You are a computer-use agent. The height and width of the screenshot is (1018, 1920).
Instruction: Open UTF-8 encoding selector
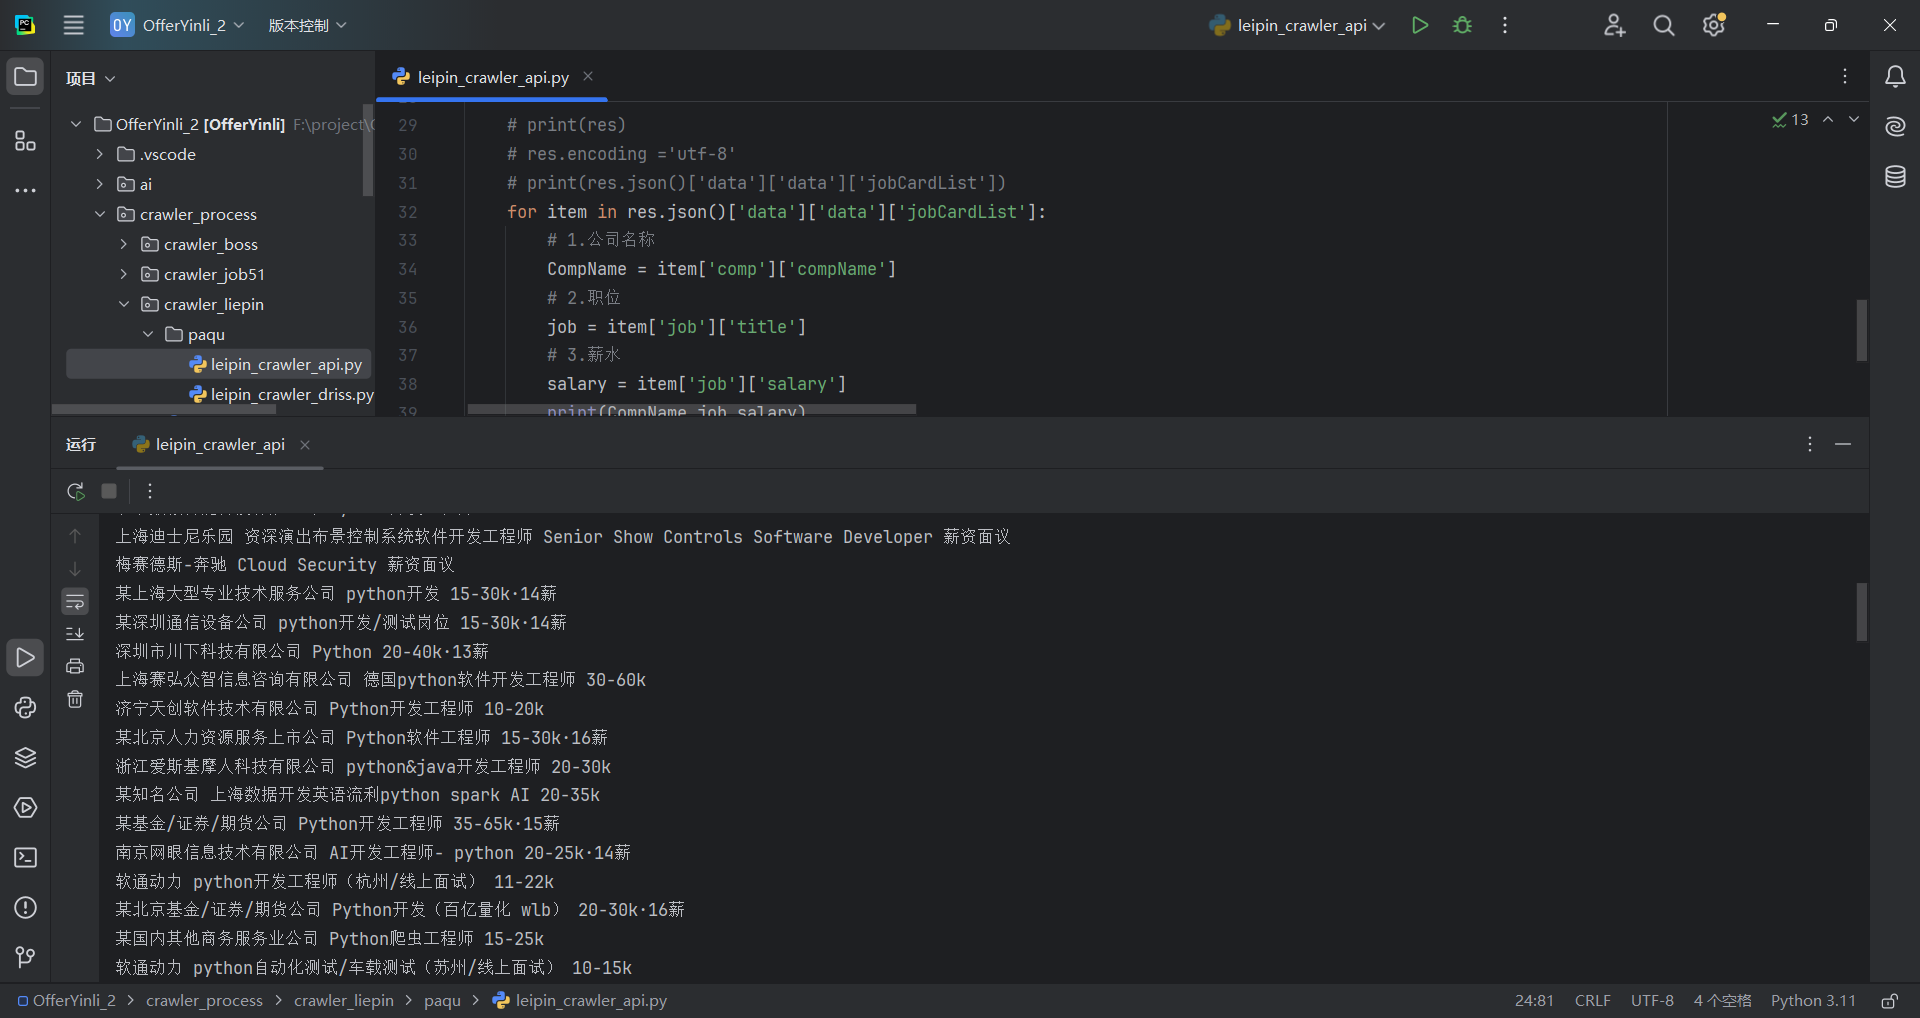(1652, 1001)
